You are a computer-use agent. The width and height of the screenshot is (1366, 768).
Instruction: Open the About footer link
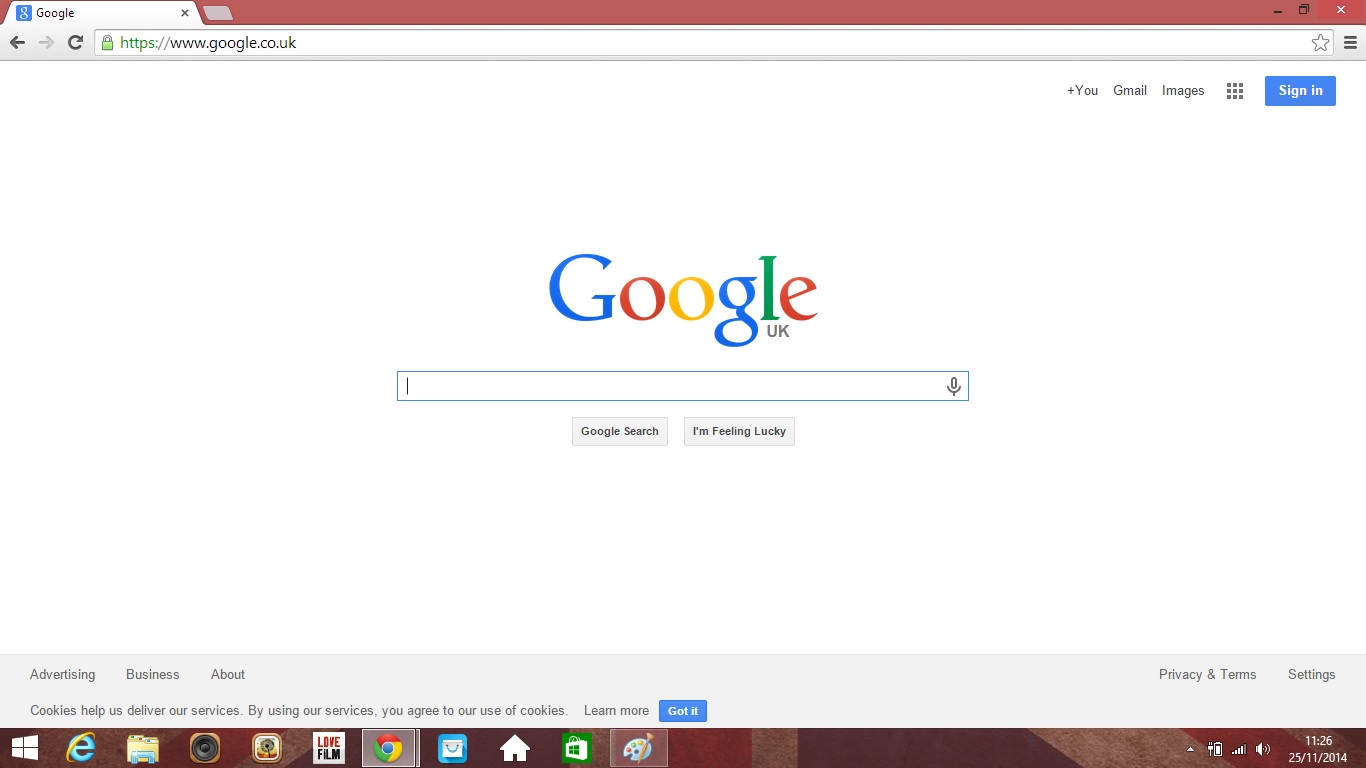click(x=228, y=675)
